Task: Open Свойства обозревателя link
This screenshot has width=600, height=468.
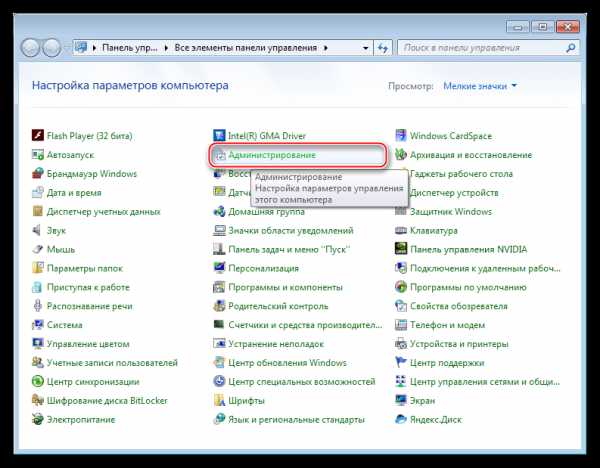Action: [459, 306]
